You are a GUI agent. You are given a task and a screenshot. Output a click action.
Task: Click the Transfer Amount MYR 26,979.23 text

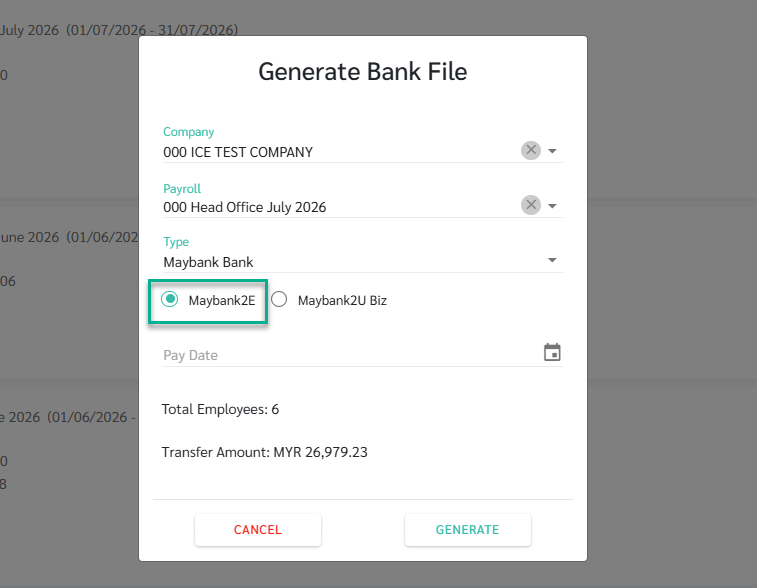pyautogui.click(x=265, y=452)
